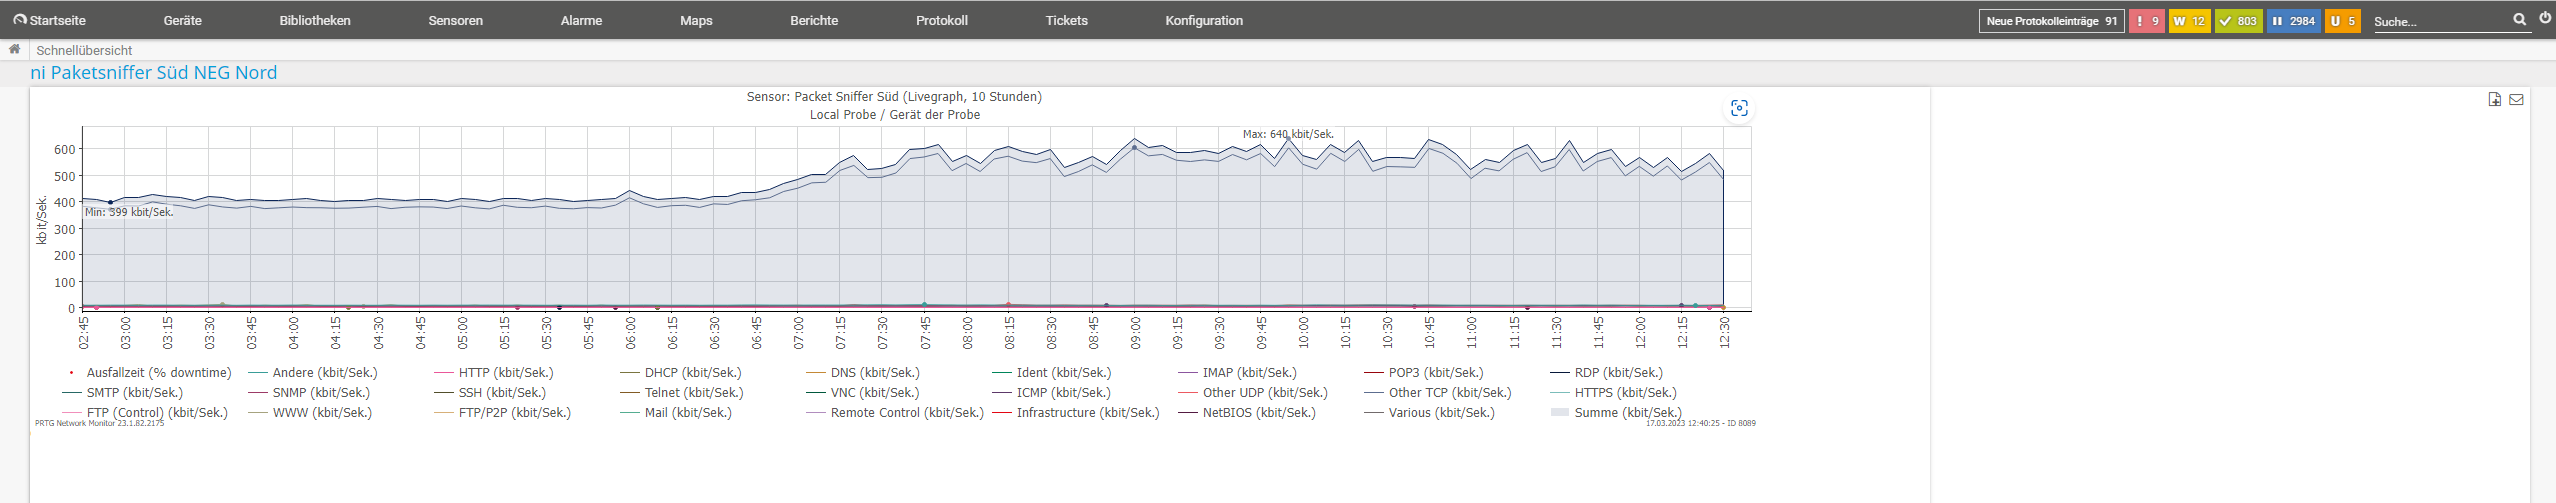This screenshot has height=503, width=2556.
Task: Click the Neue Protokolleinträge 91 button
Action: pos(2051,21)
